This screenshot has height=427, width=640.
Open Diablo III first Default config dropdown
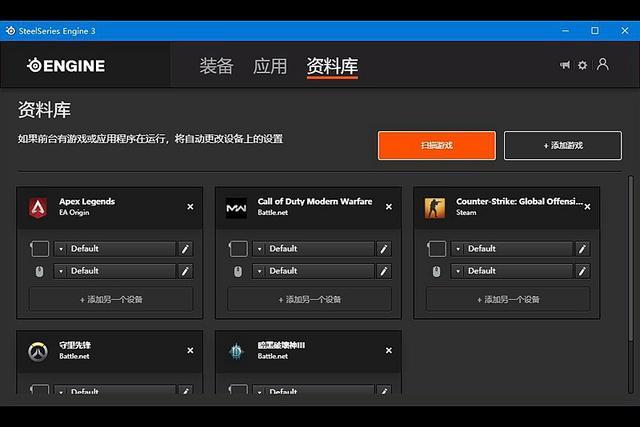coord(313,390)
